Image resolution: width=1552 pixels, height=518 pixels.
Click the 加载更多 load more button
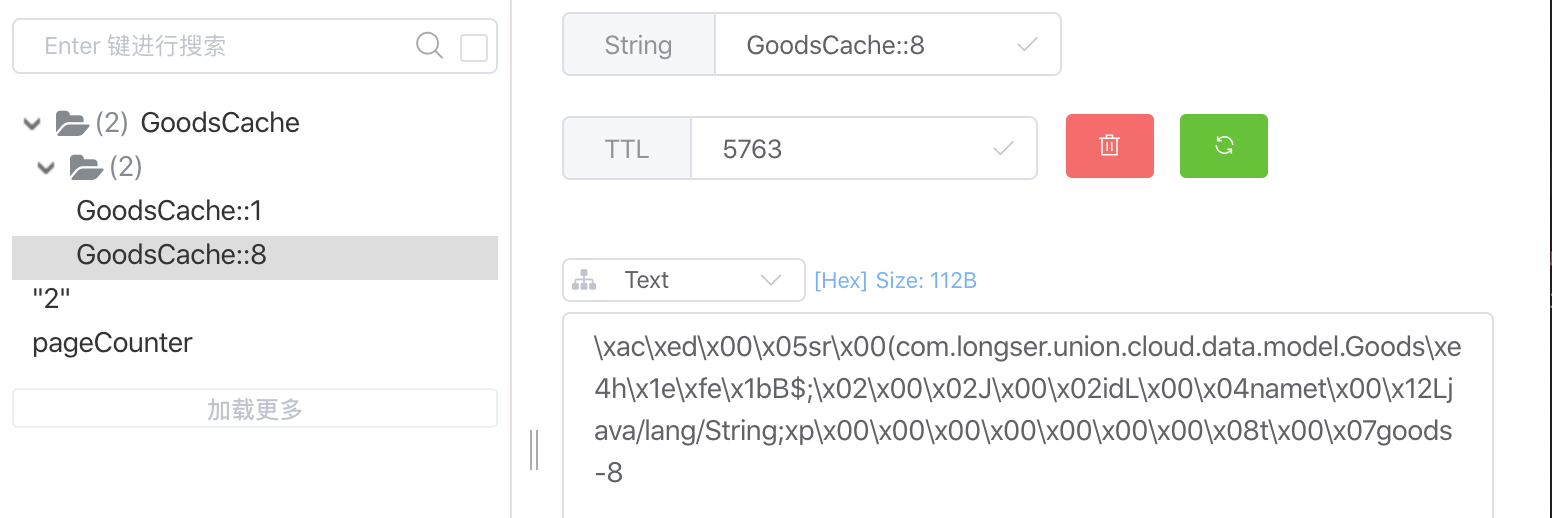coord(254,409)
